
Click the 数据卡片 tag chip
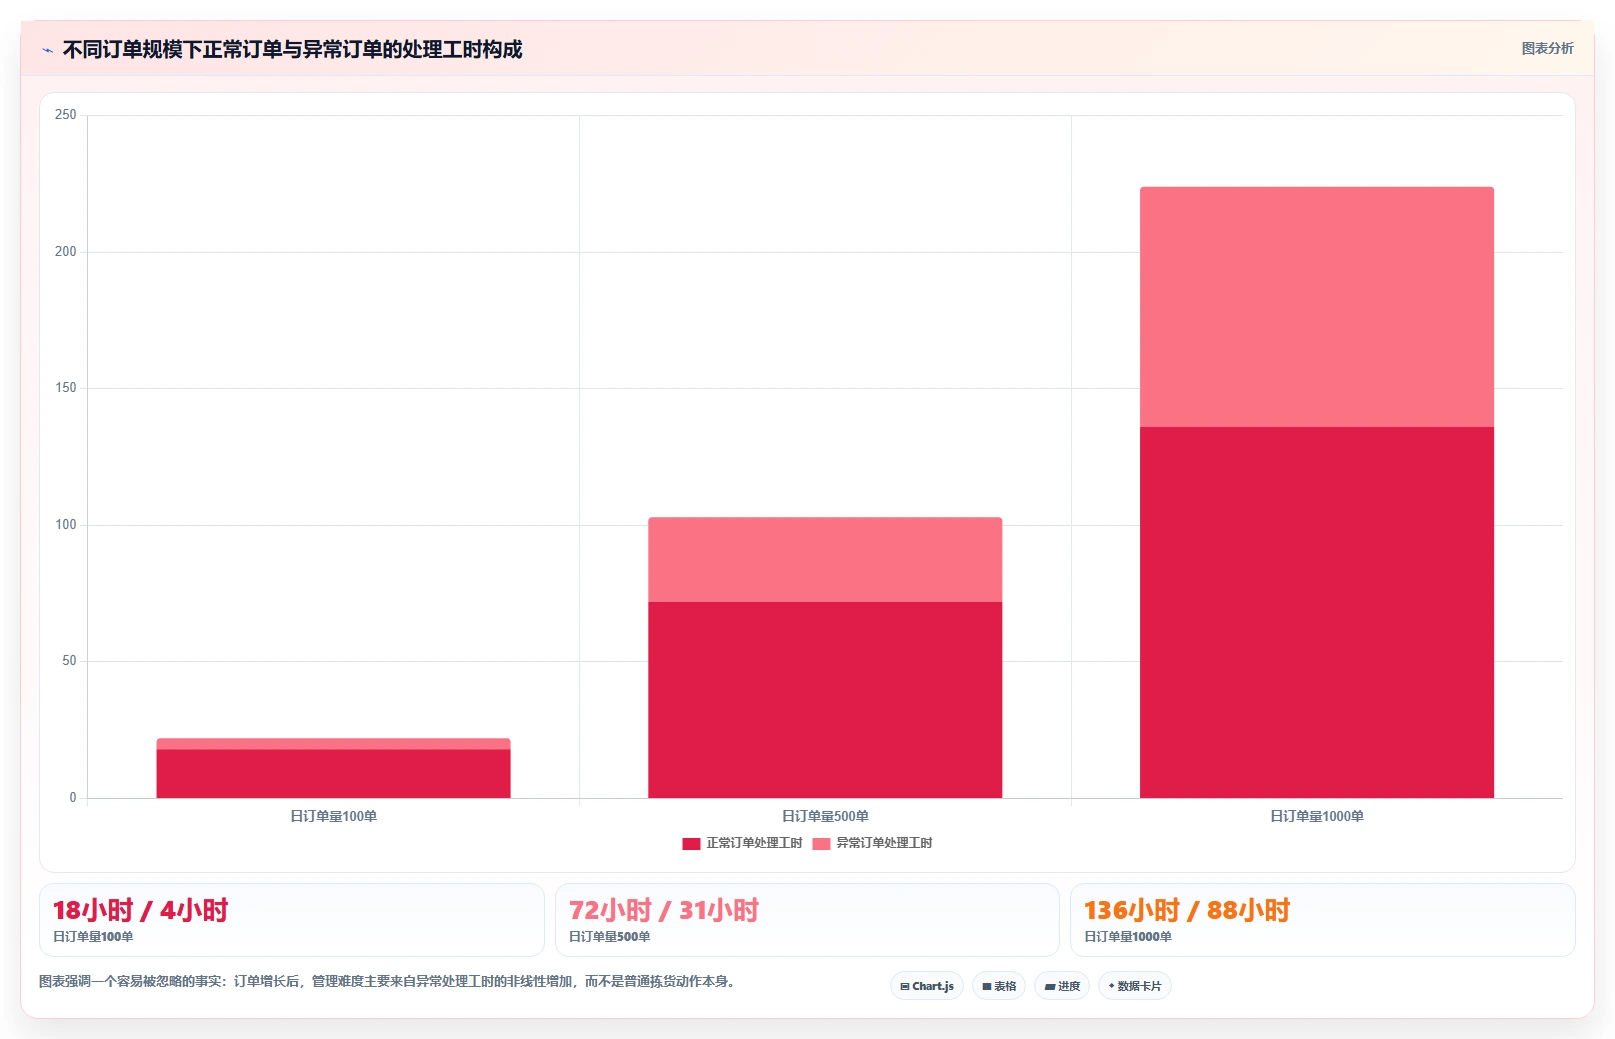1135,986
